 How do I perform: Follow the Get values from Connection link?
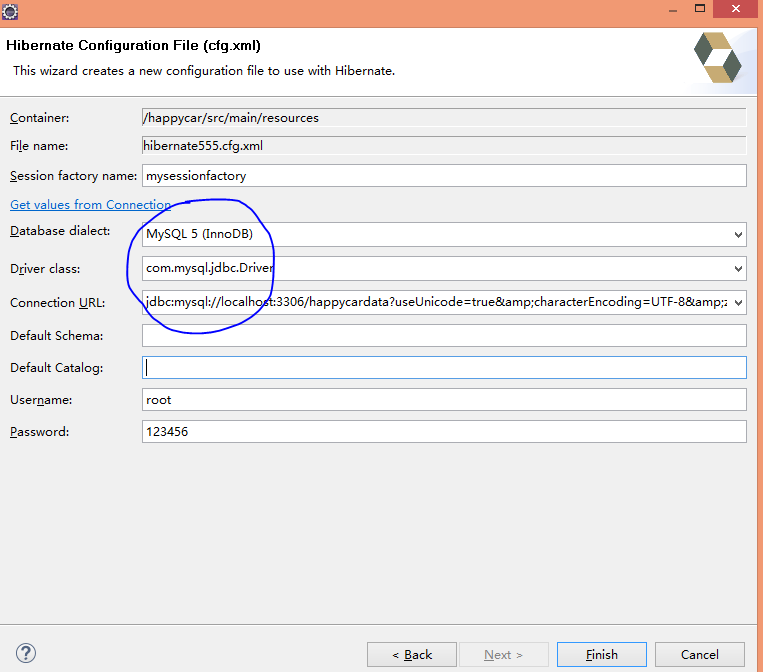pos(91,204)
